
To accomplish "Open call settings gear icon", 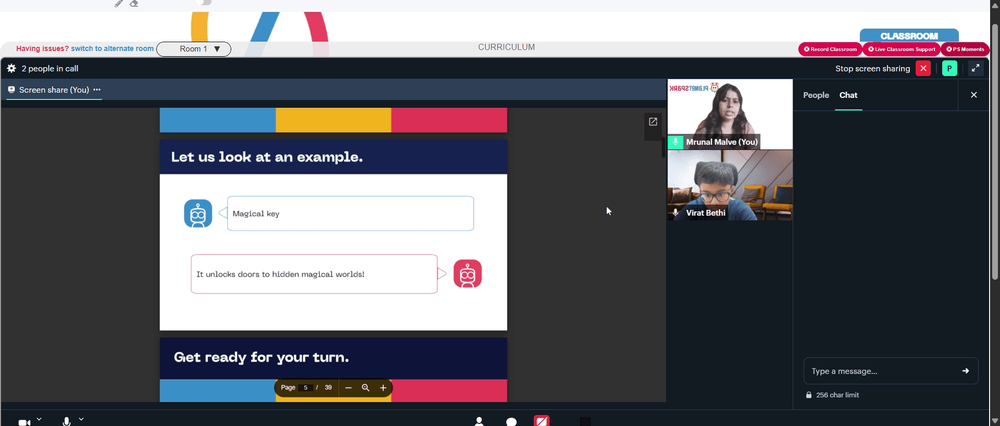I will 11,68.
